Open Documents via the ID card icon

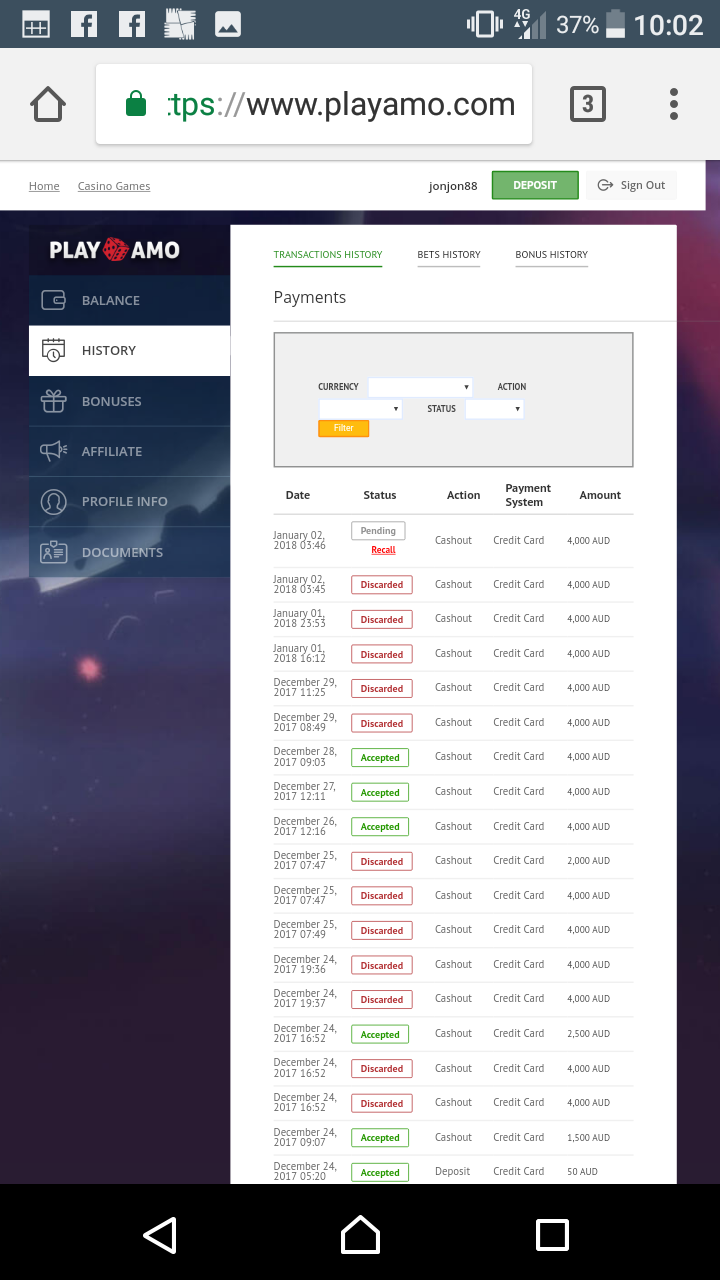pyautogui.click(x=53, y=552)
